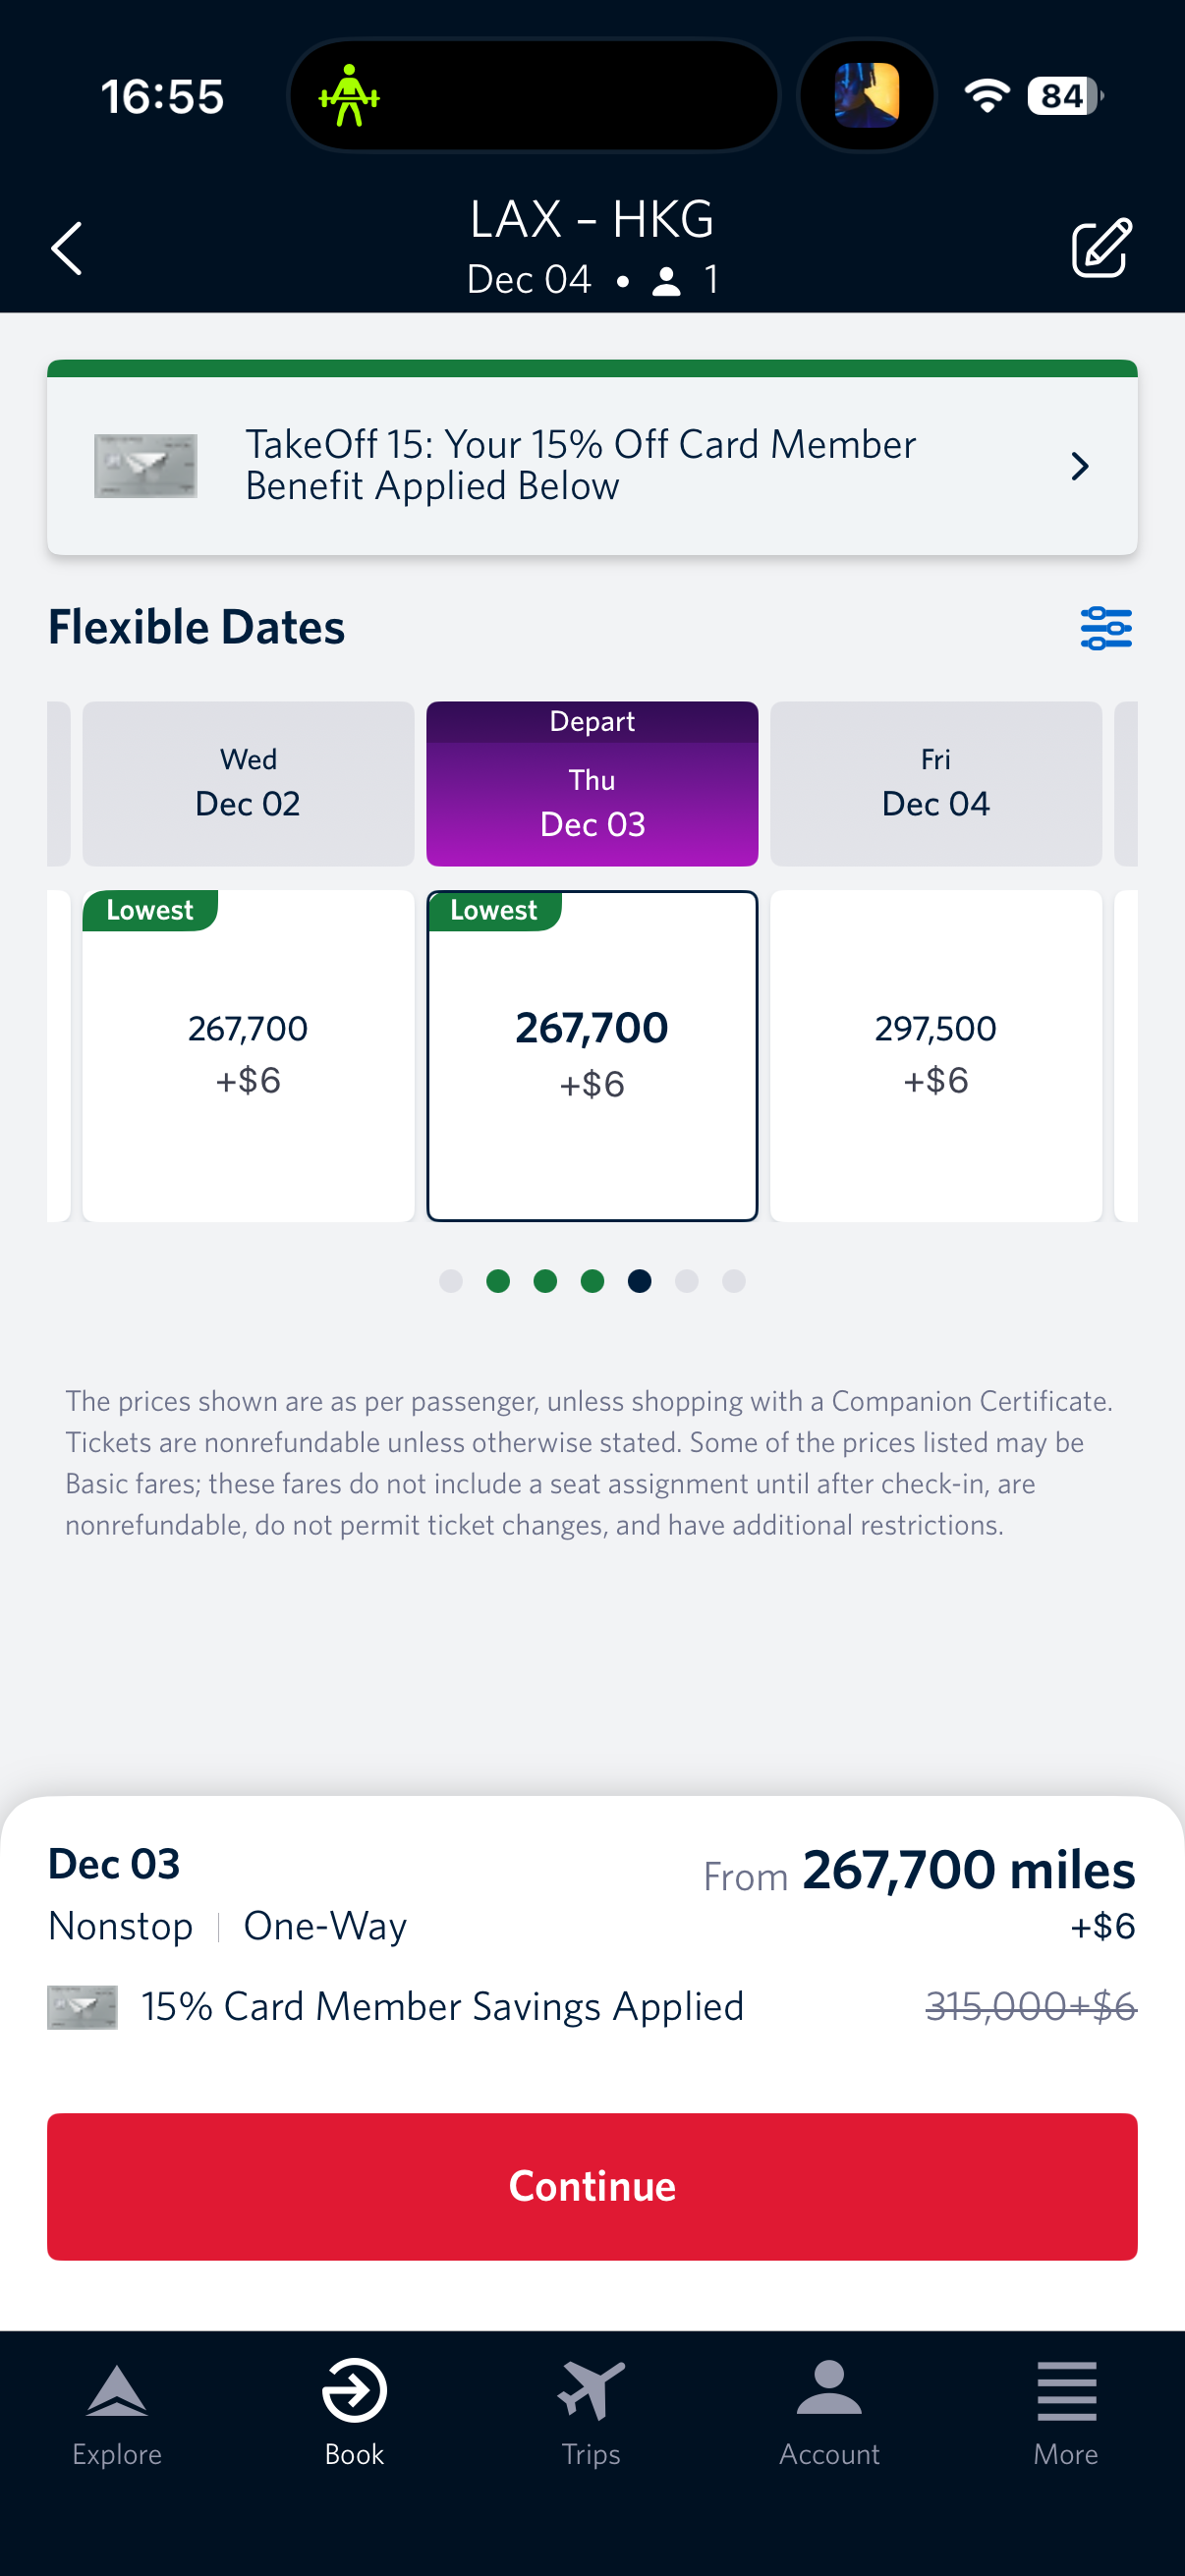Jump to the last page indicator dot

[x=734, y=1281]
